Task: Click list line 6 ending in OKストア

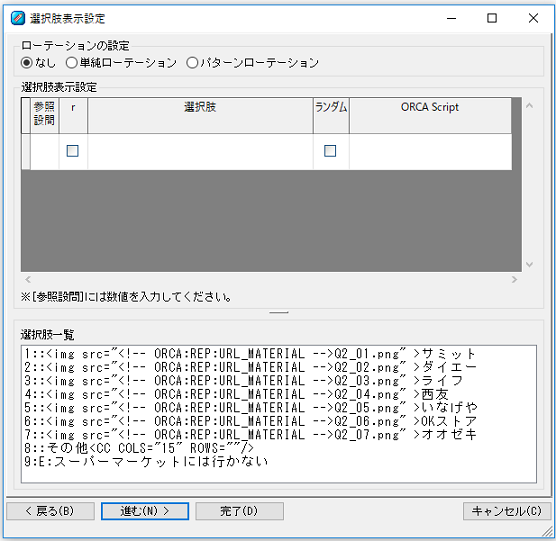Action: [250, 421]
